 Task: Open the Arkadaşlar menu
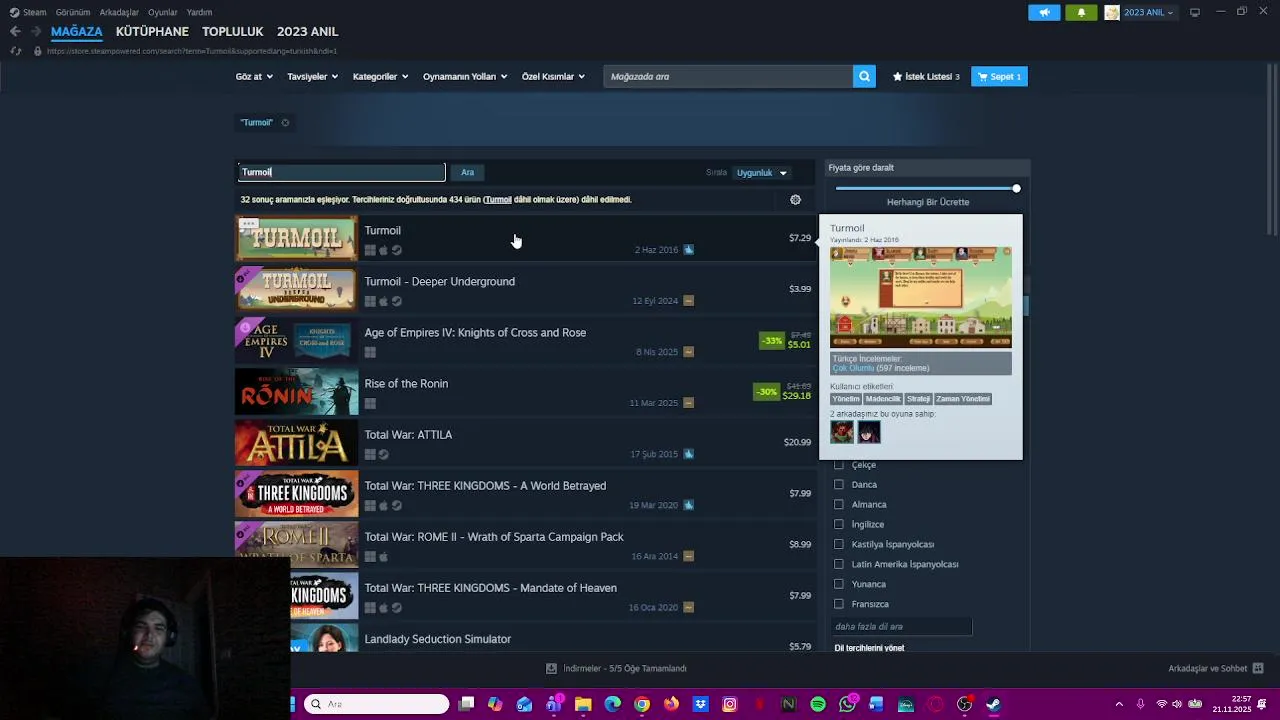coord(119,12)
